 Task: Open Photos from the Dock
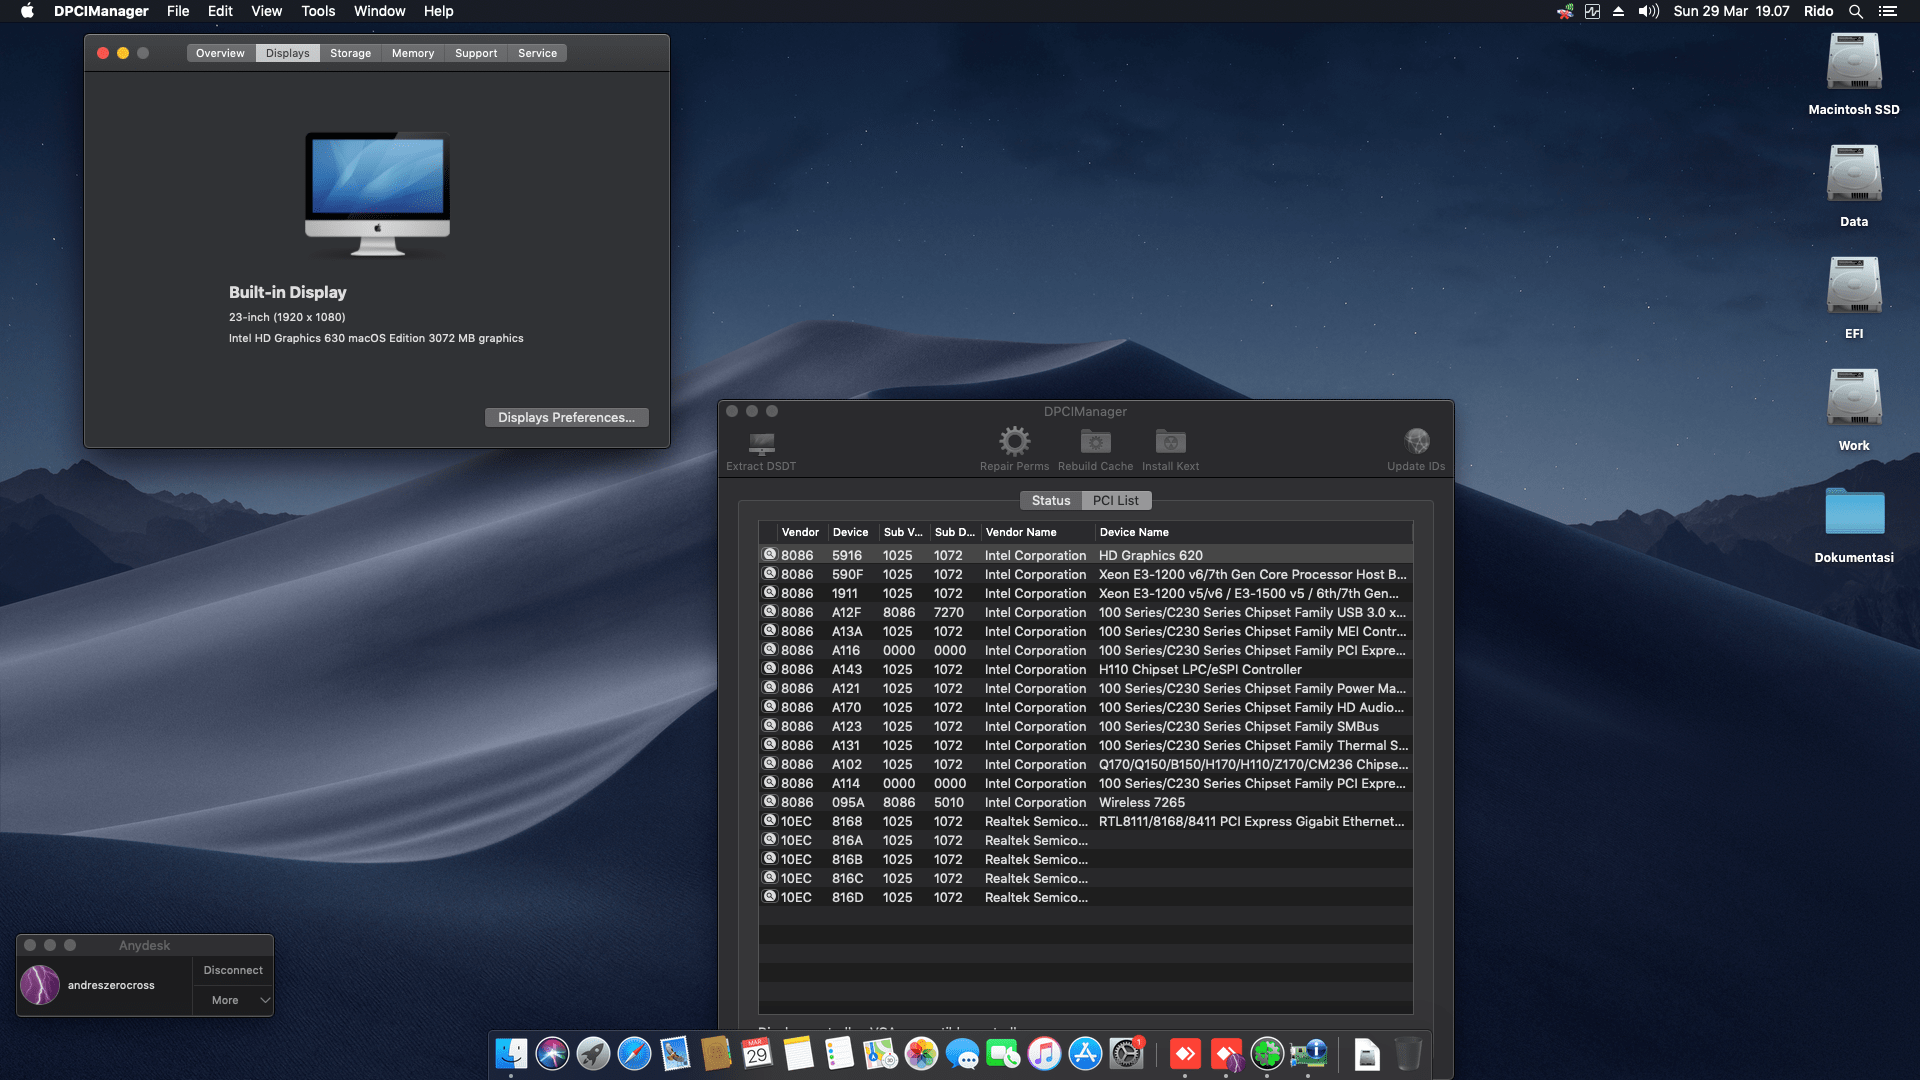tap(921, 1053)
